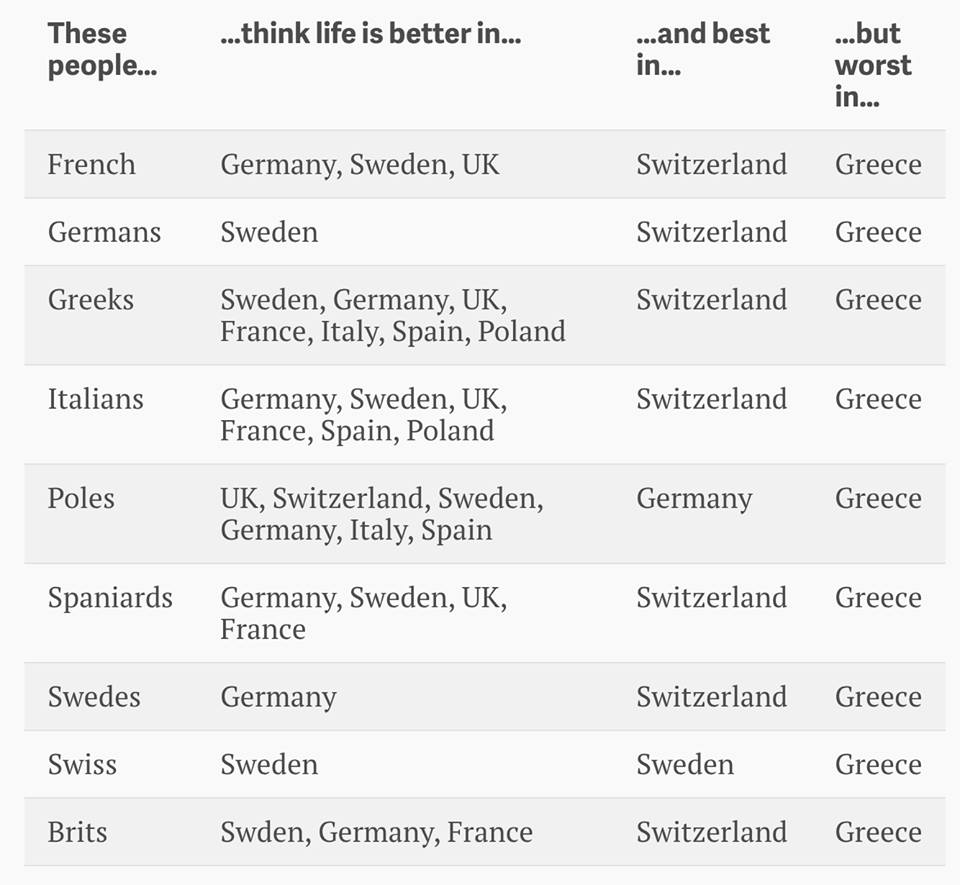Click the Greeks row's better-in countries list

click(393, 315)
